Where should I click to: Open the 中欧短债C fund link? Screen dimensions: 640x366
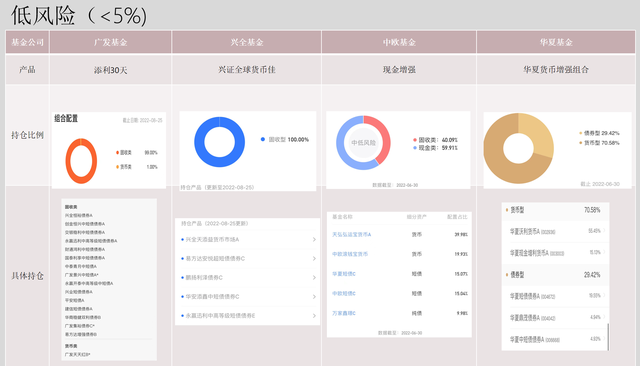[x=344, y=293]
